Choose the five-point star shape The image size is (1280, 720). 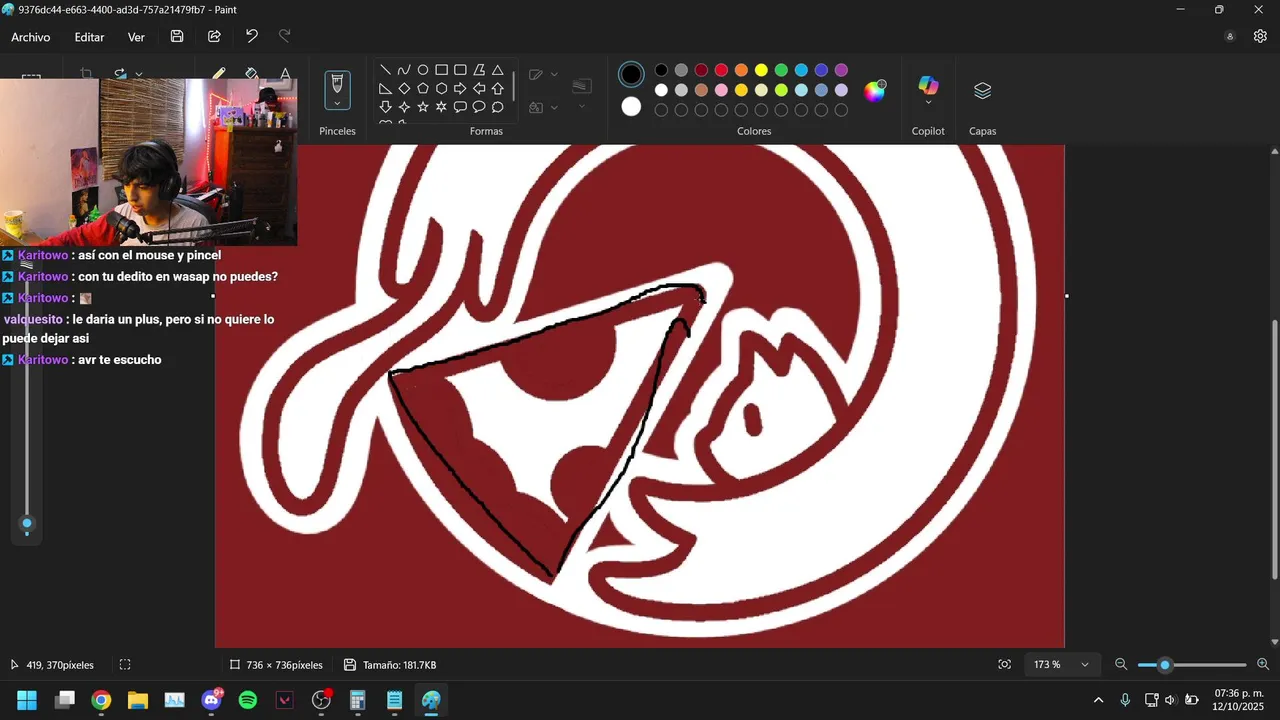click(x=423, y=107)
